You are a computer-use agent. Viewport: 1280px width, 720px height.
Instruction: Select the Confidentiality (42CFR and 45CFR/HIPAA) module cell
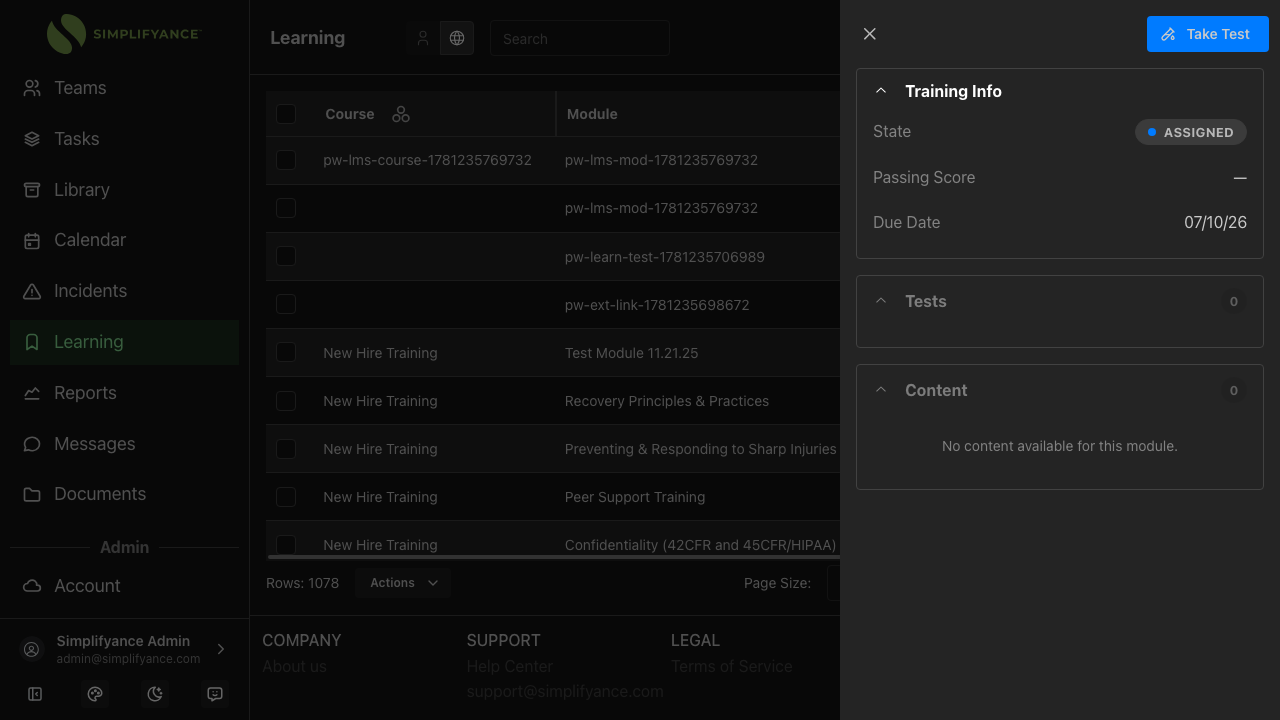[x=700, y=545]
